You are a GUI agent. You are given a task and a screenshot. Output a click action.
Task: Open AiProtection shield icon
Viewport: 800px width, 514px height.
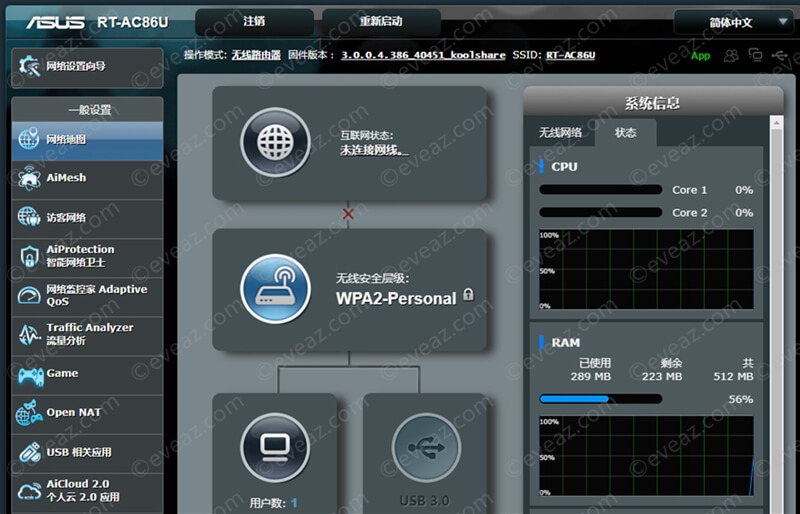30,256
